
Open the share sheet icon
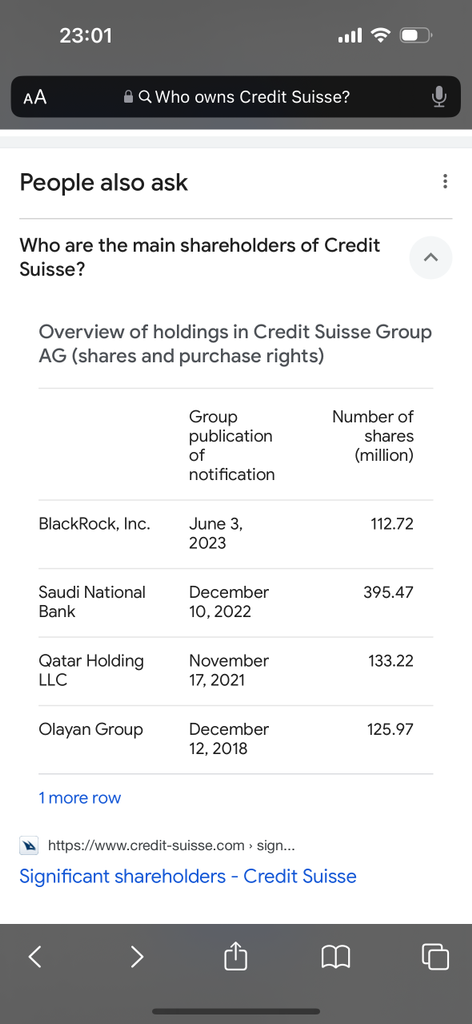(236, 957)
